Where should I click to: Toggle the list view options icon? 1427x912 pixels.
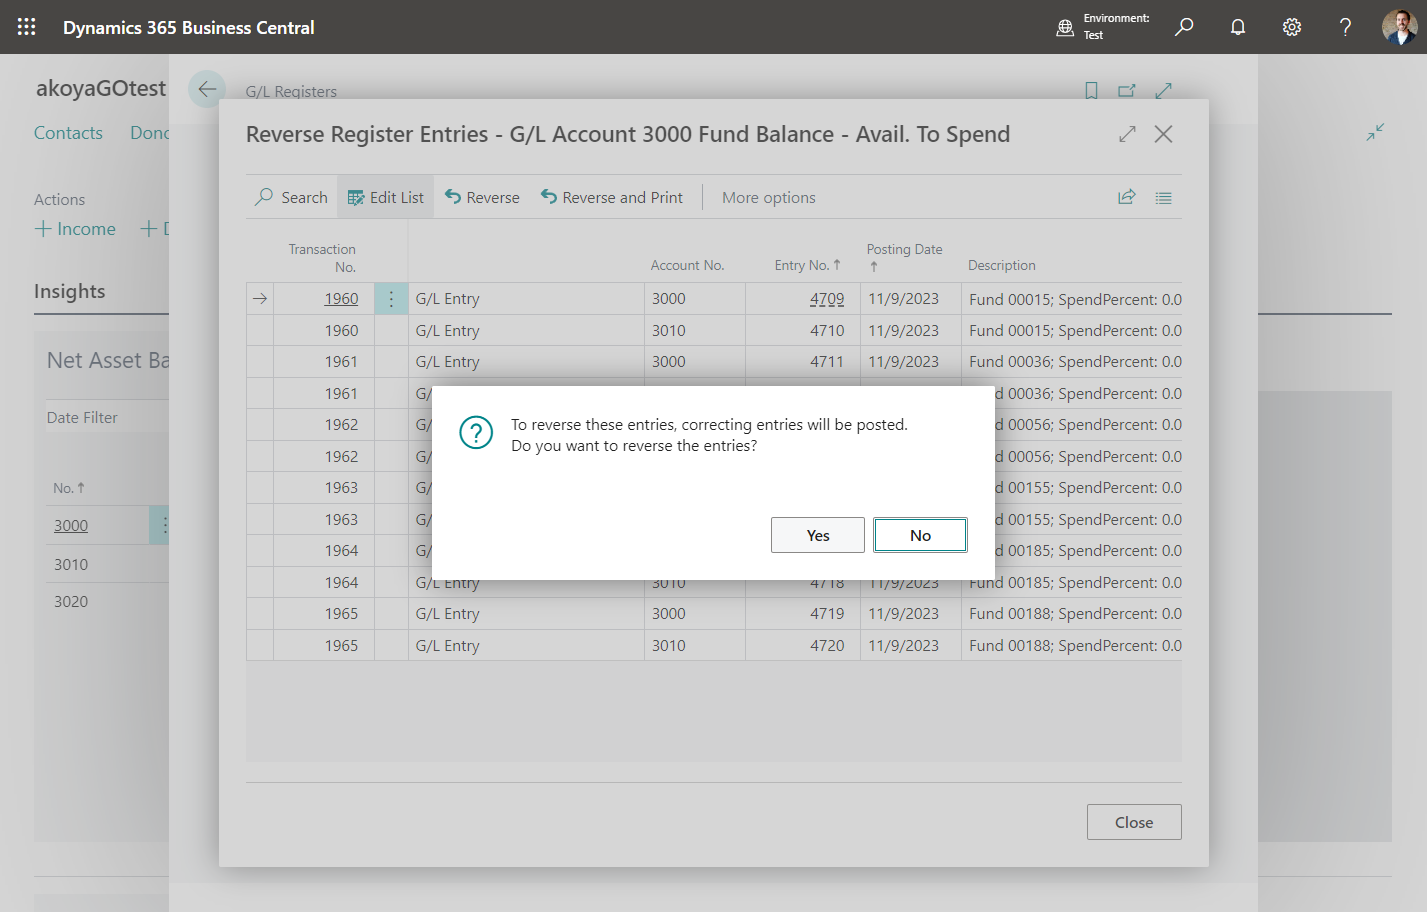point(1163,198)
